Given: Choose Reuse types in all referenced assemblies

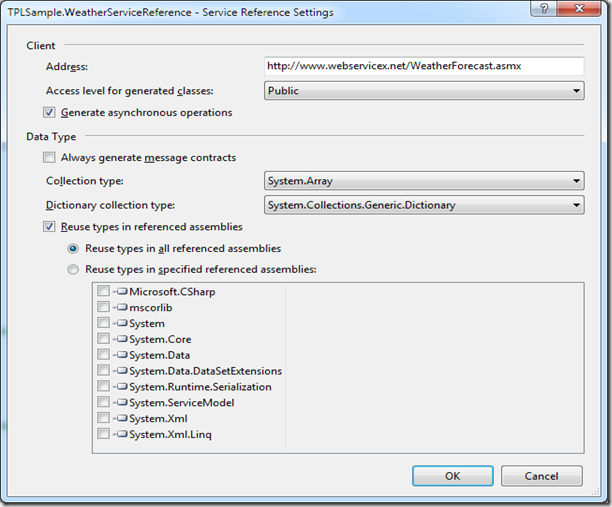Looking at the screenshot, I should (73, 248).
